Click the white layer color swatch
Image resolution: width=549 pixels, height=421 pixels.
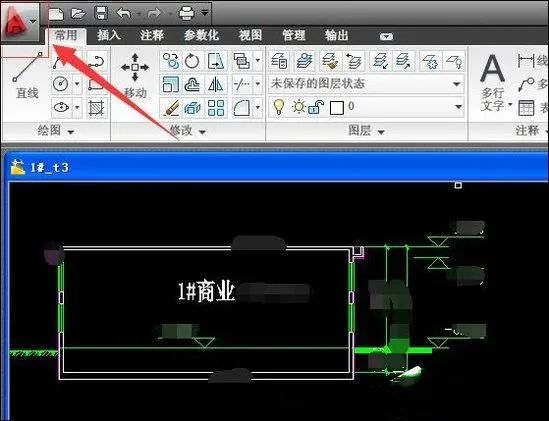pyautogui.click(x=336, y=108)
